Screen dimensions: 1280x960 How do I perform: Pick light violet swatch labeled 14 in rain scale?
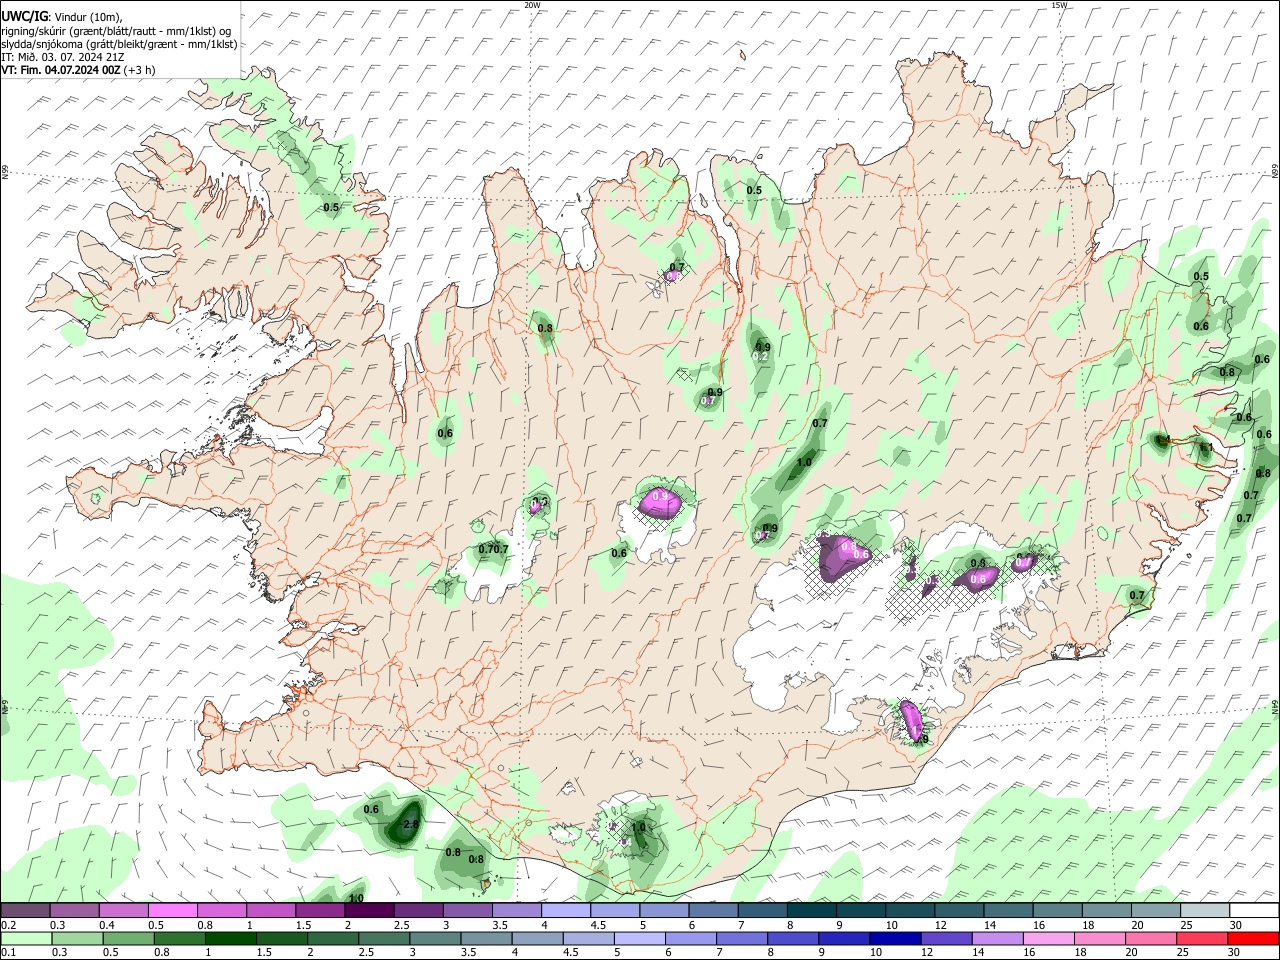click(998, 938)
